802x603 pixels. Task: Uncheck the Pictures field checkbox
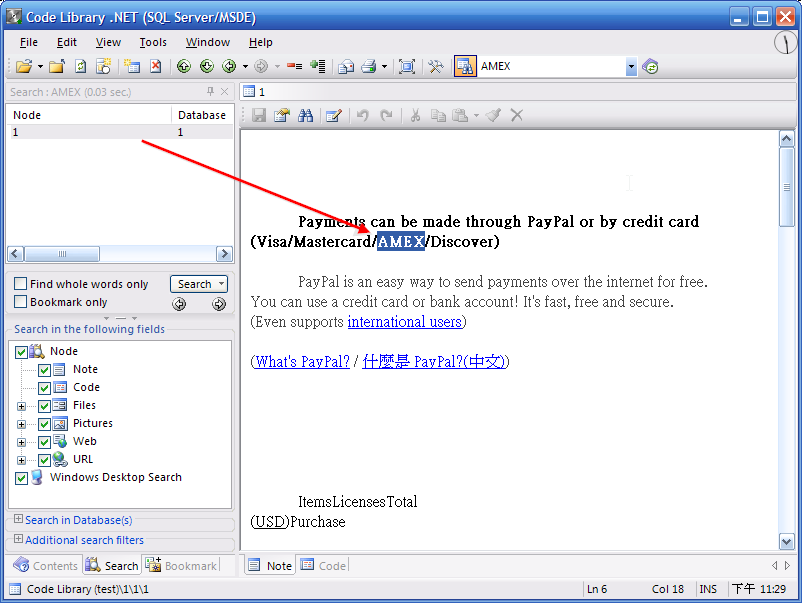click(x=44, y=424)
